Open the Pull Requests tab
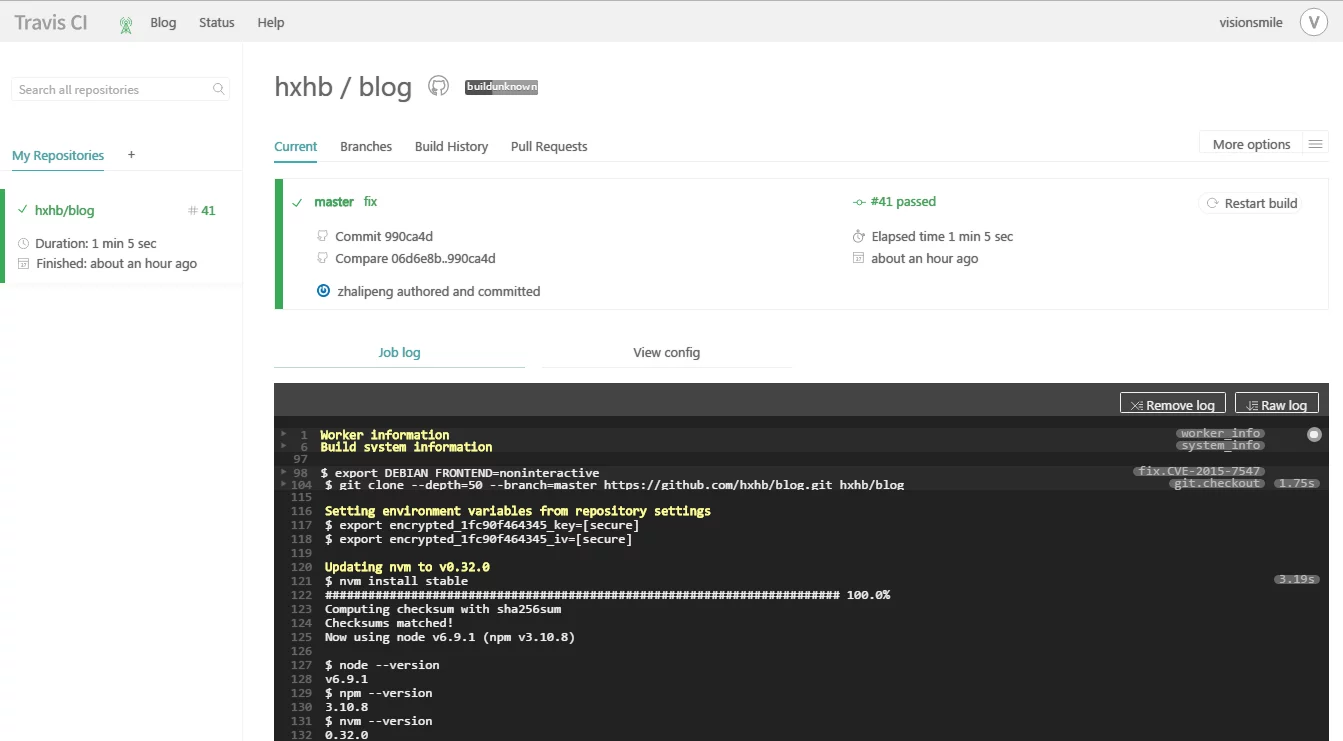The height and width of the screenshot is (741, 1343). pyautogui.click(x=548, y=146)
